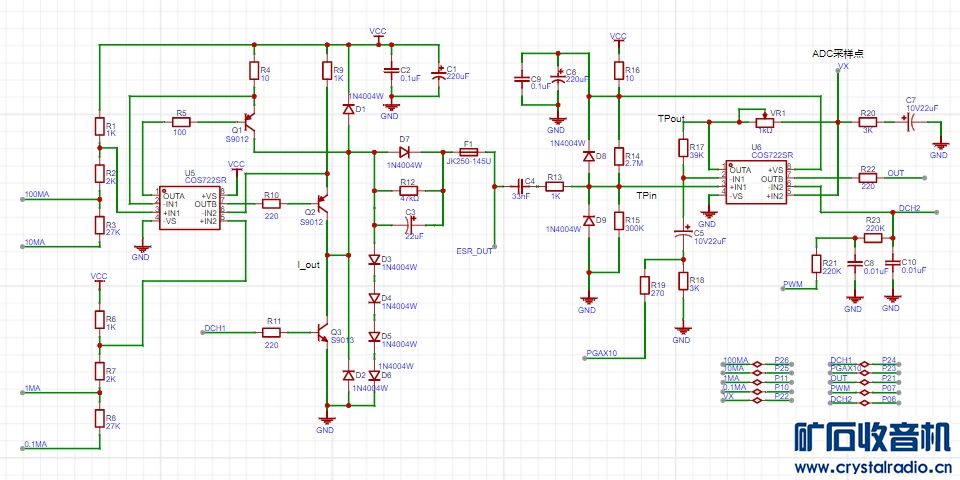Select the 33nF value of C4
The height and width of the screenshot is (480, 960).
520,197
